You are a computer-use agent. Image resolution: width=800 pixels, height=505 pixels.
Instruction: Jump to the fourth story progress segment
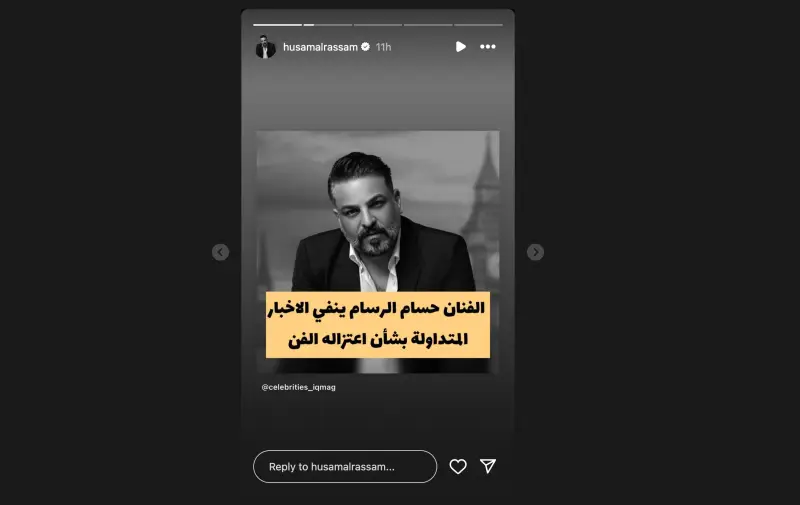(428, 24)
